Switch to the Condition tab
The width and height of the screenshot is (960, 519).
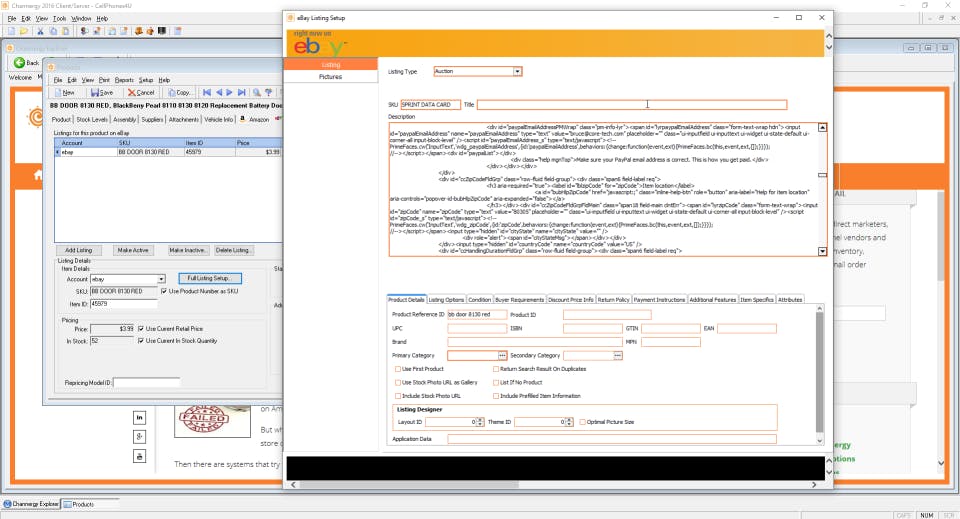[479, 300]
